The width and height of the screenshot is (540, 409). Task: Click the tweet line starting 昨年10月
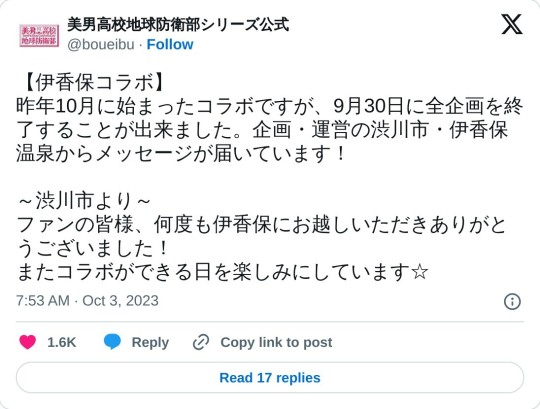tap(270, 106)
